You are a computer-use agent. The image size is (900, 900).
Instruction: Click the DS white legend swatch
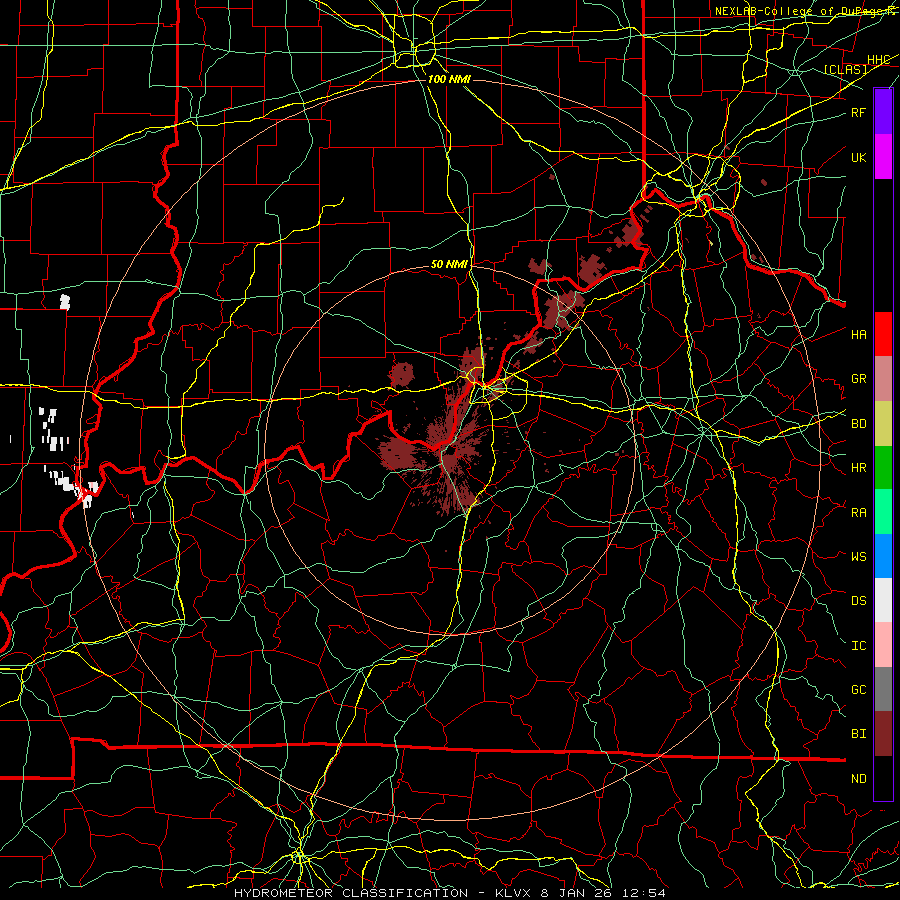point(883,600)
